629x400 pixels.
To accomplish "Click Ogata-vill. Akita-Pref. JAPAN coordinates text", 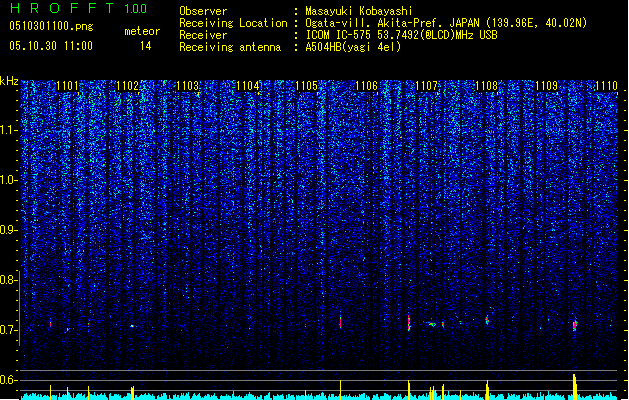I will pyautogui.click(x=446, y=23).
